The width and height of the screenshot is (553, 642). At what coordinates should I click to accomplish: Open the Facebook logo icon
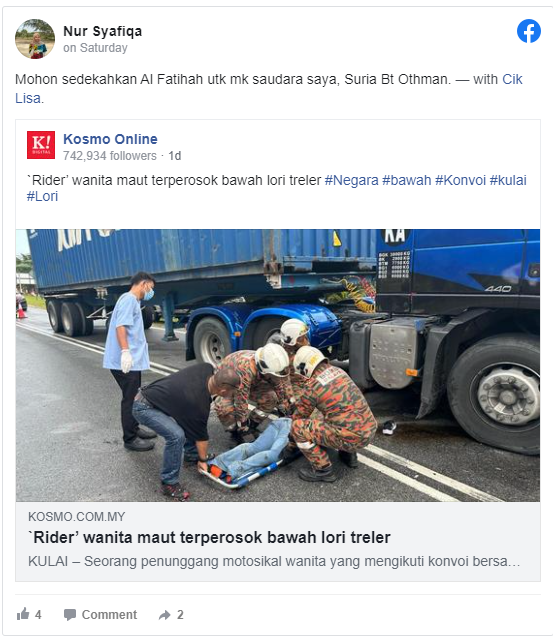528,31
